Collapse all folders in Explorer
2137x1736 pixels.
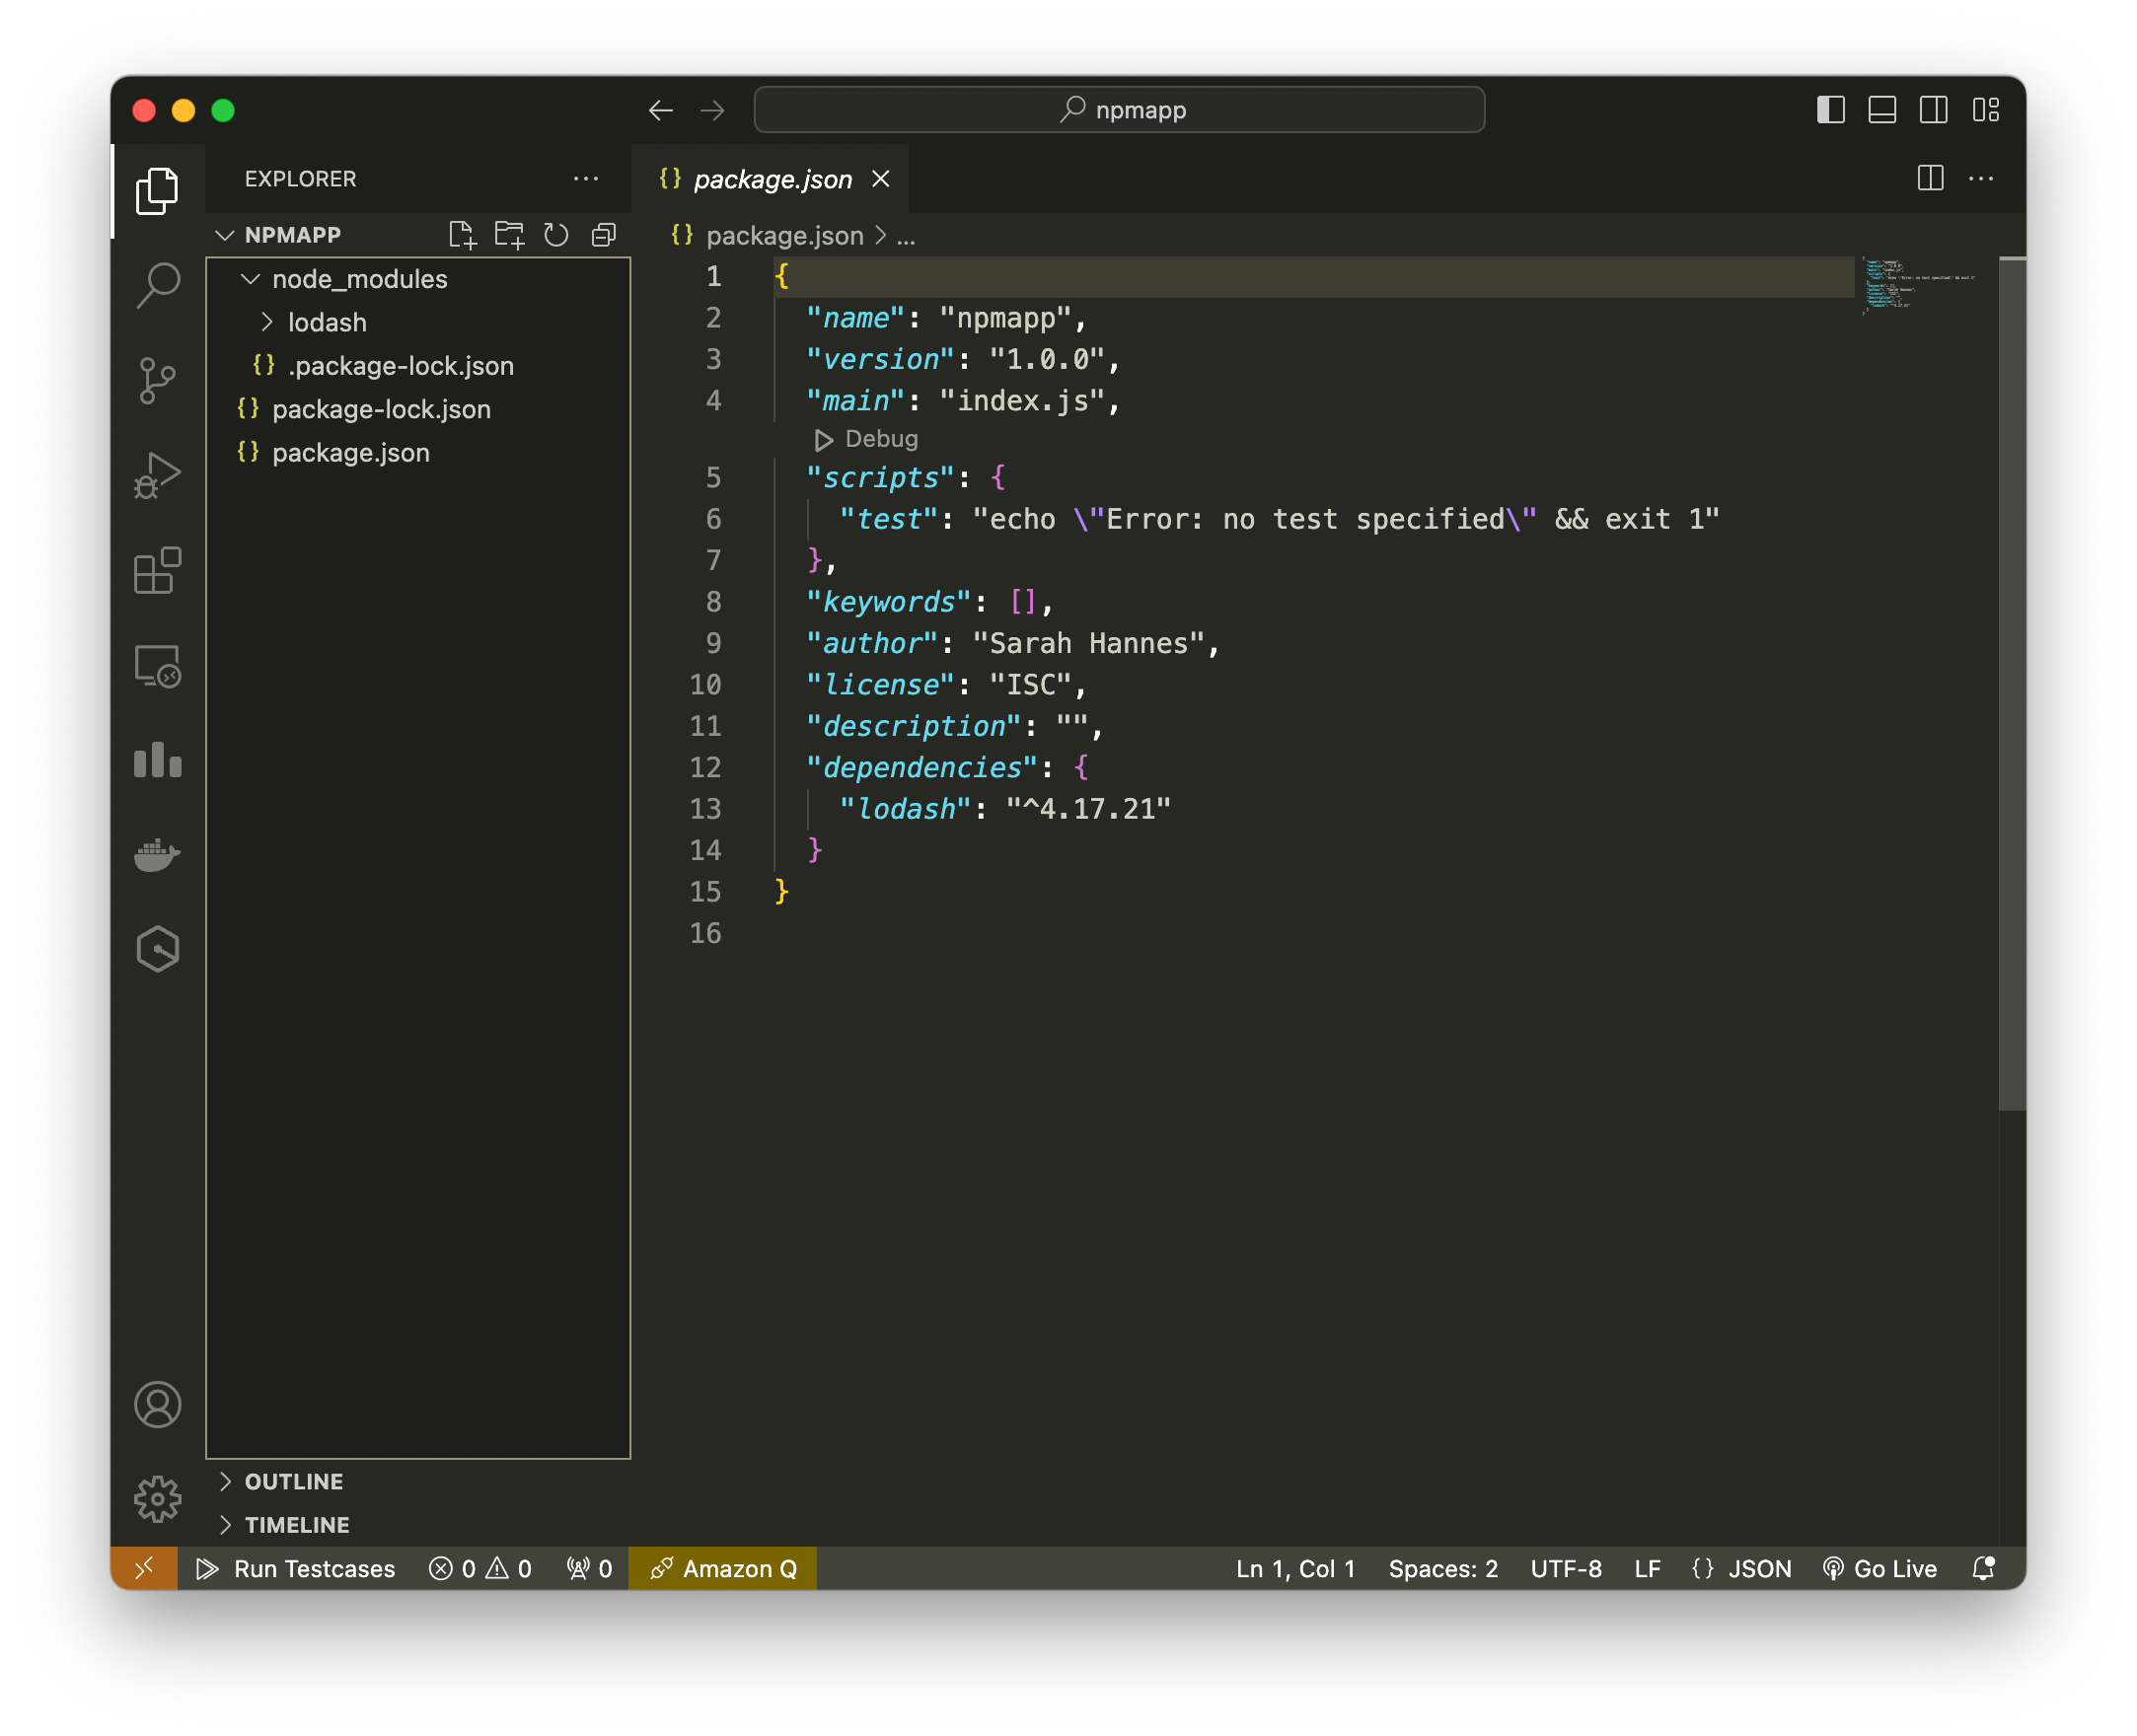pos(604,235)
